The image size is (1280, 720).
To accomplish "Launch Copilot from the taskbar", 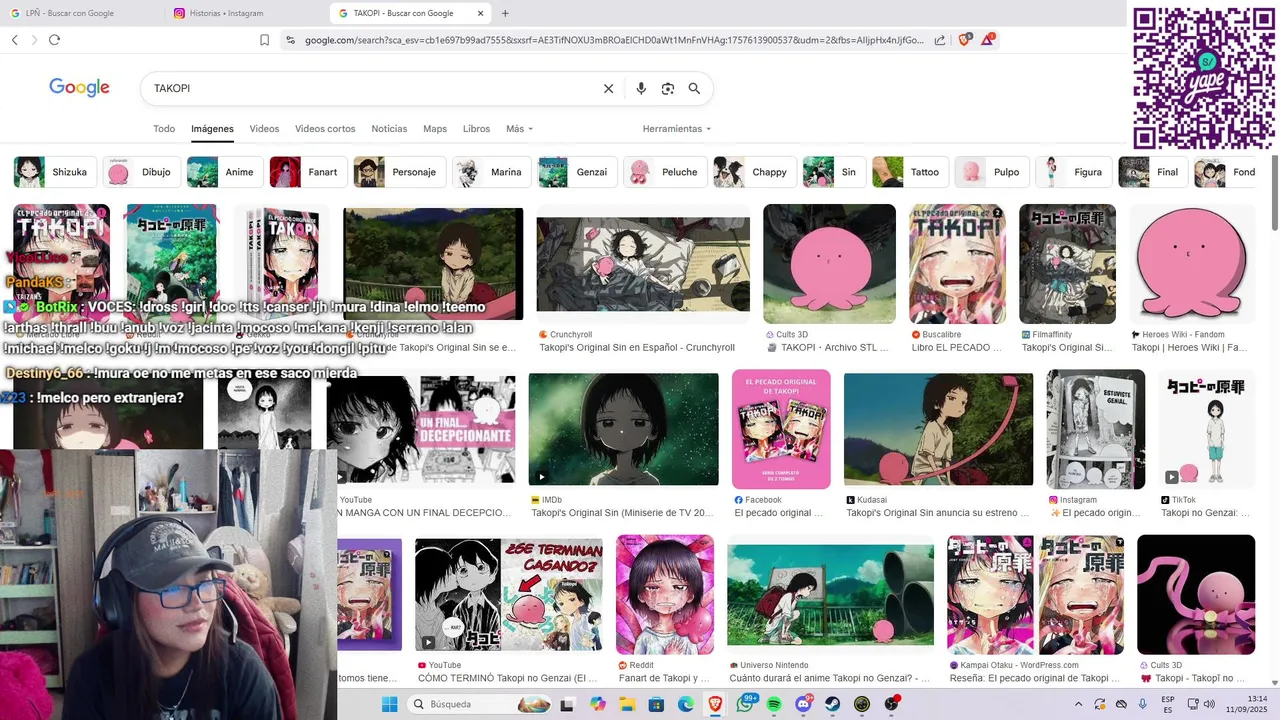I will (x=598, y=704).
